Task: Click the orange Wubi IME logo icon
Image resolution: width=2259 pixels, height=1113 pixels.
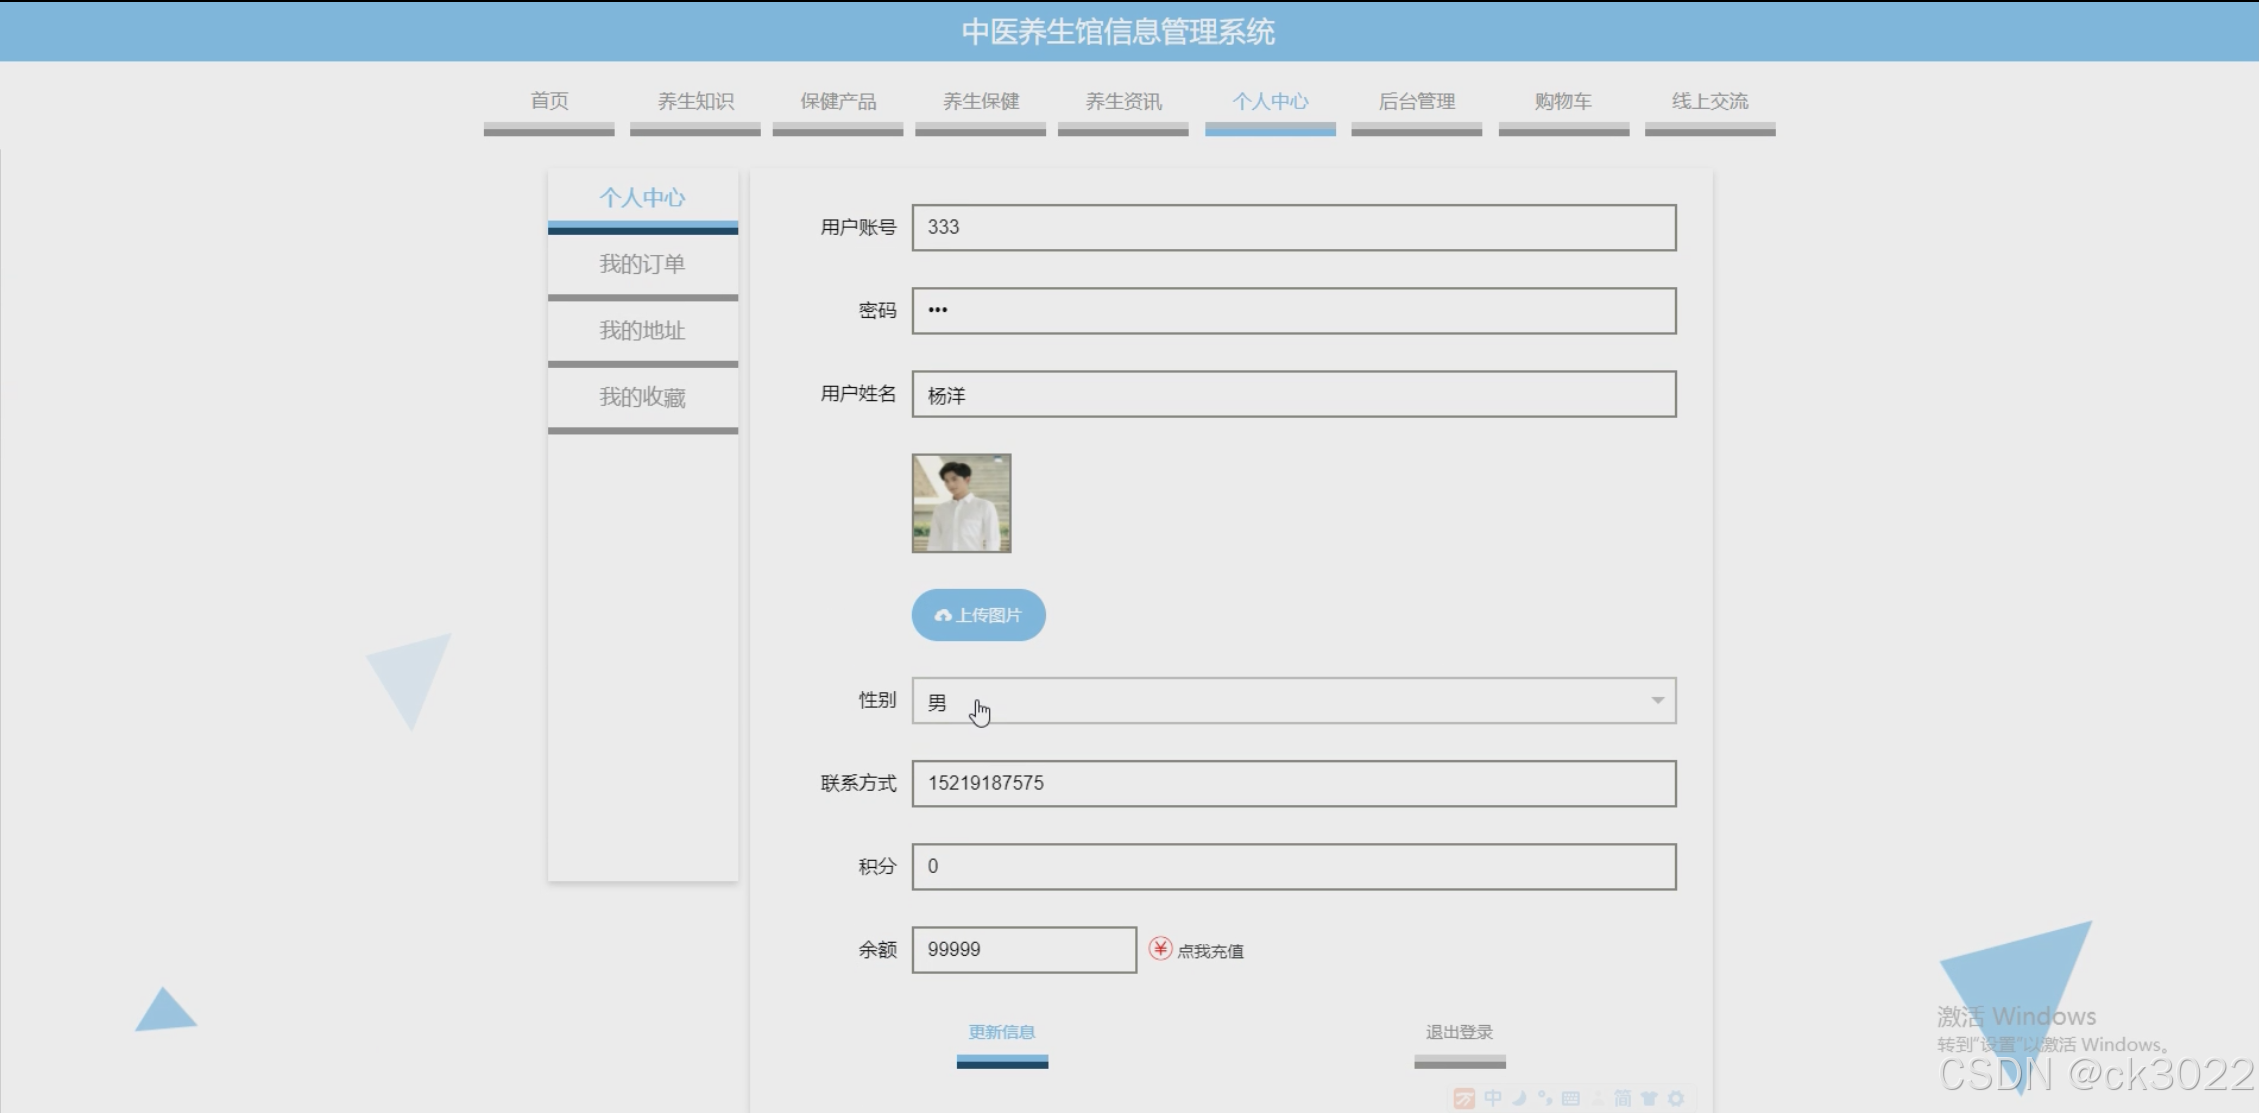Action: [1464, 1098]
